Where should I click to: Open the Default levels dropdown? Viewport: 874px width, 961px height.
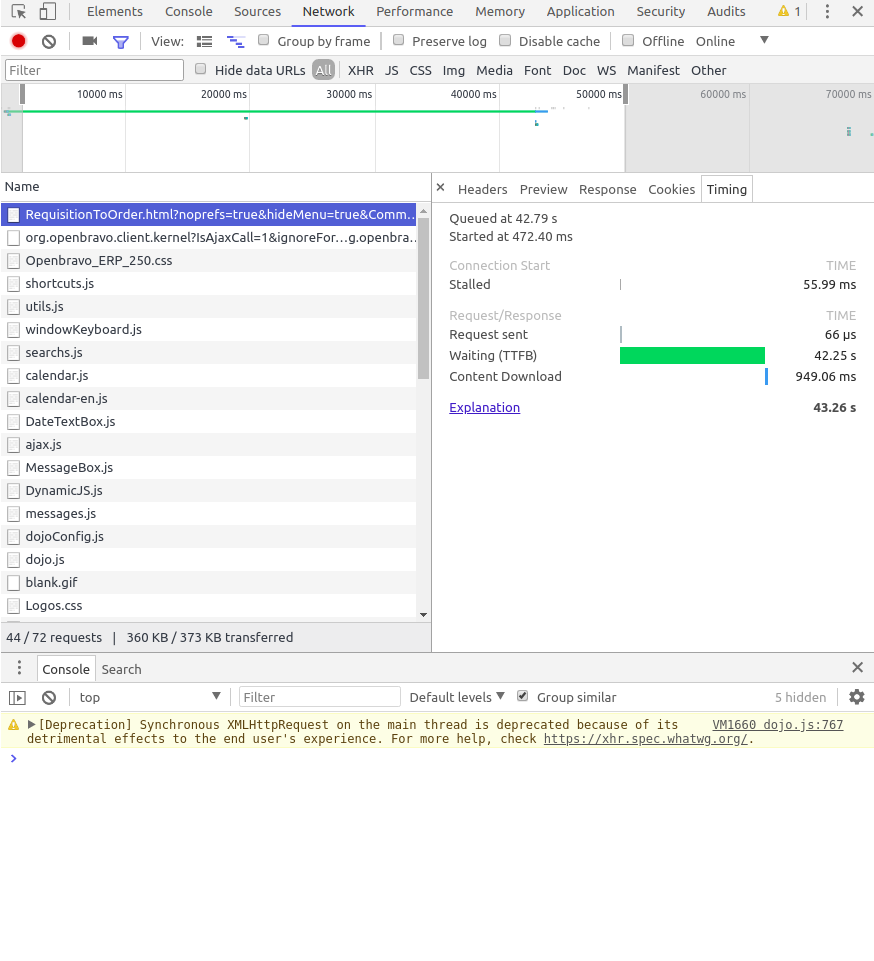458,697
